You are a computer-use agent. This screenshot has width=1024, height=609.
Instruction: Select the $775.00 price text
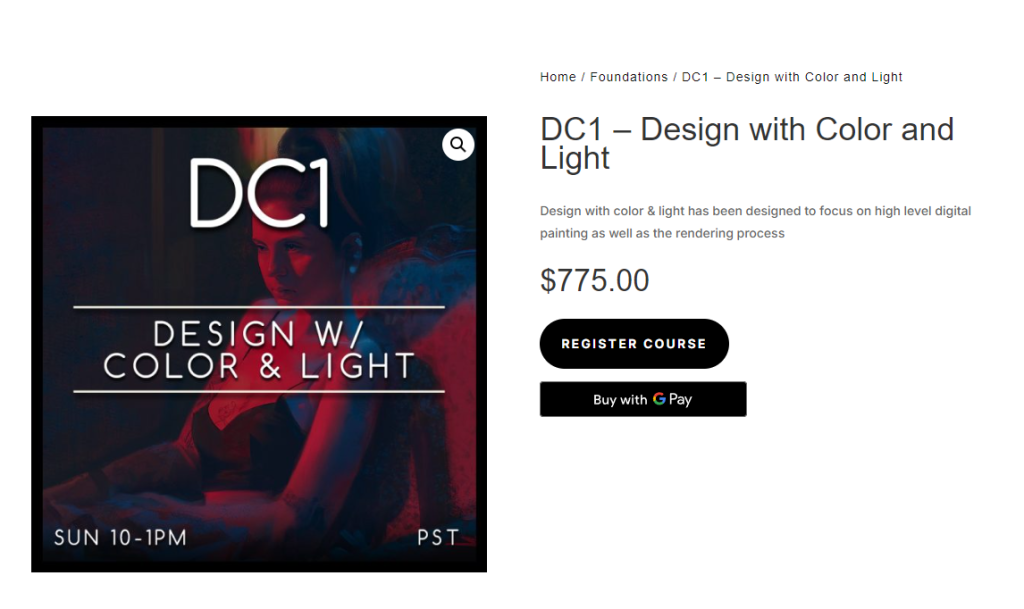pos(595,281)
